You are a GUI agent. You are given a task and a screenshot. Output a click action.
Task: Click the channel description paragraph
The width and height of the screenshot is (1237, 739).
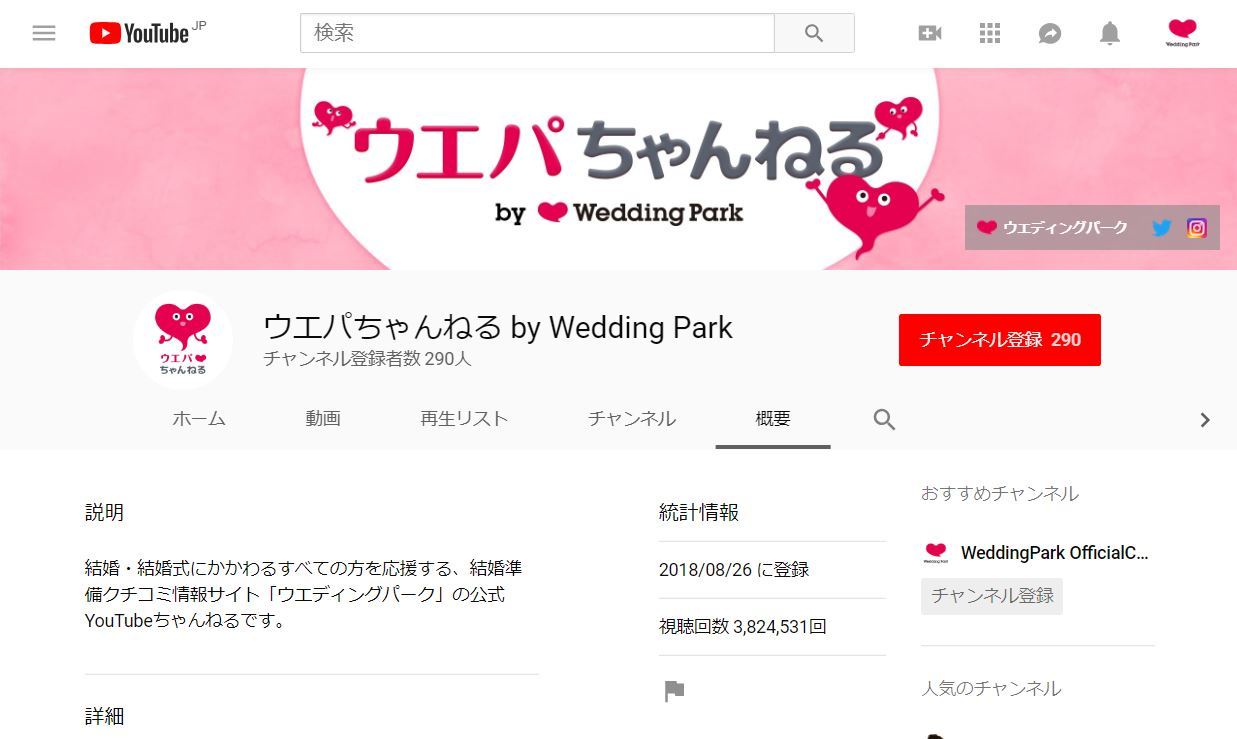click(304, 594)
